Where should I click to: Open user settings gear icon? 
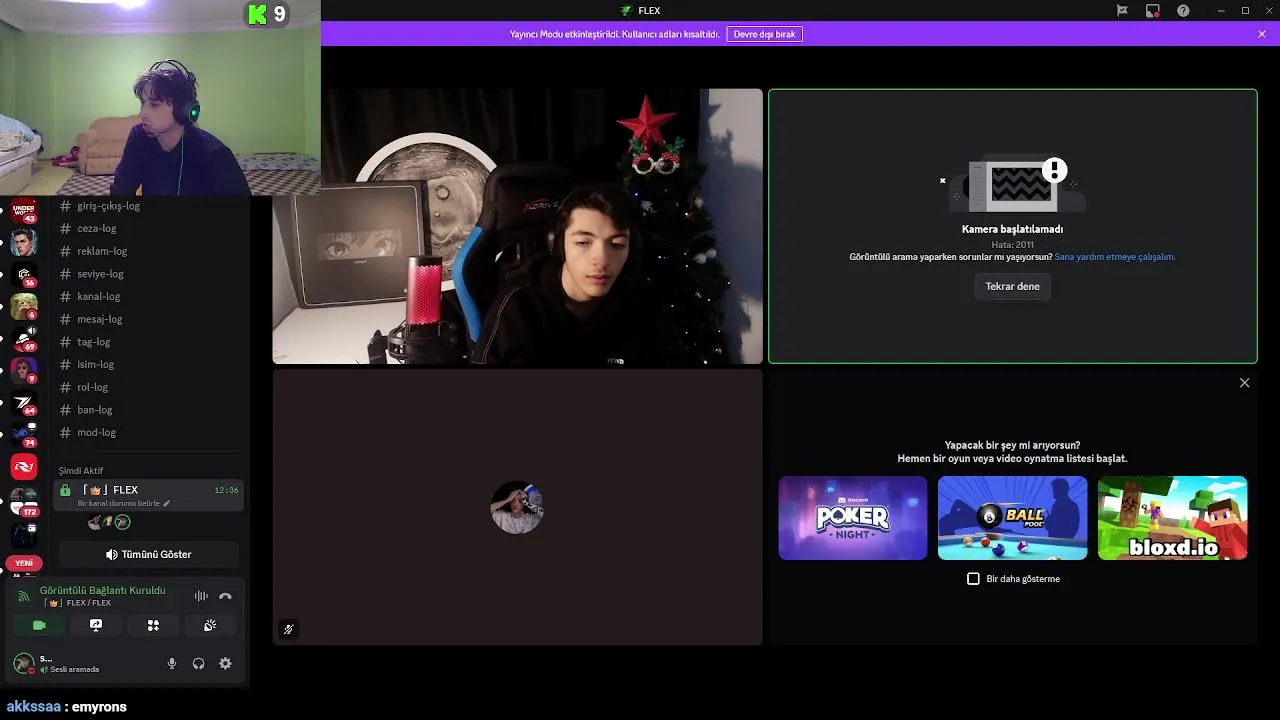[x=225, y=663]
